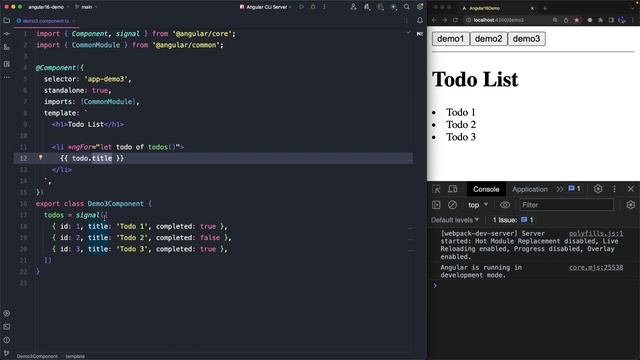
Task: Reload the localhost page in browser
Action: [456, 20]
